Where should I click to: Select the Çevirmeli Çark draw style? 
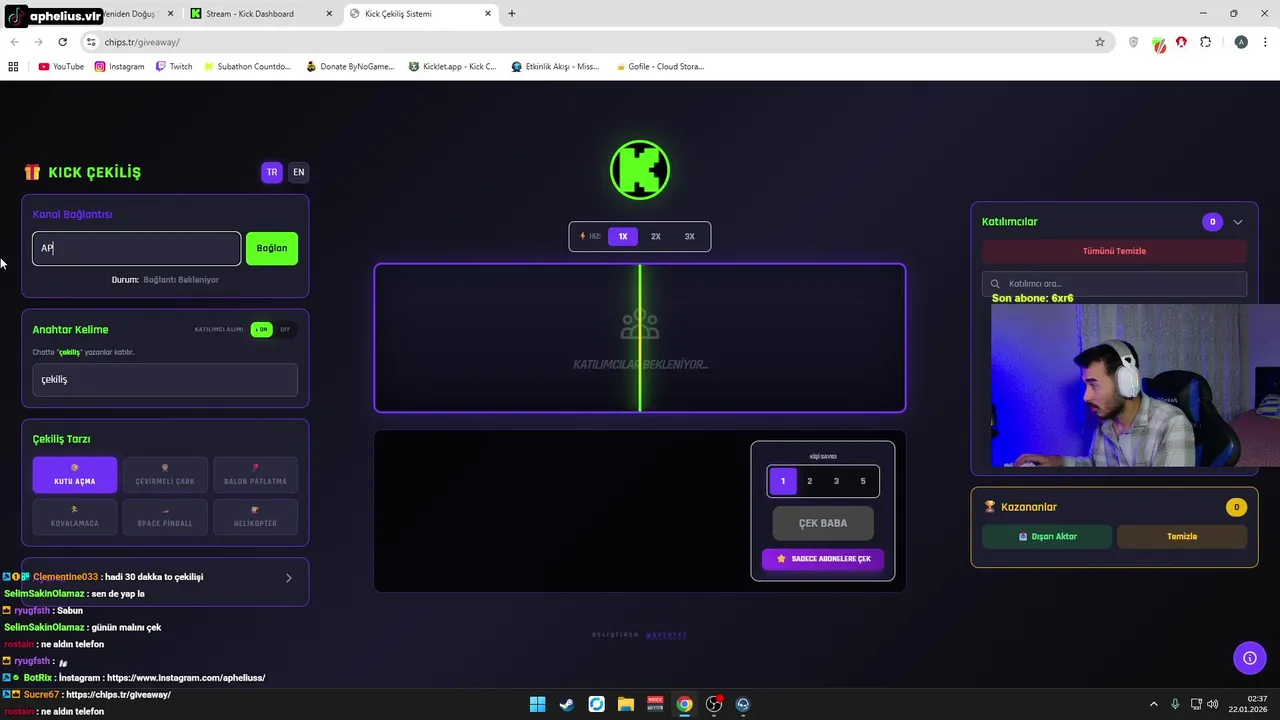(x=165, y=475)
